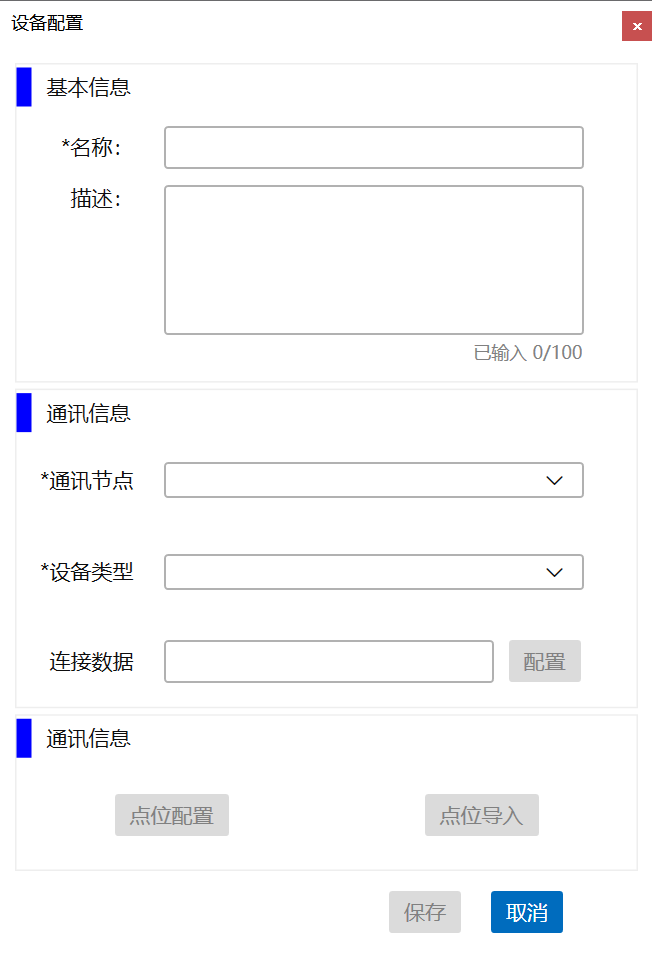Close the 设备配置 dialog window
652x963 pixels.
637,26
